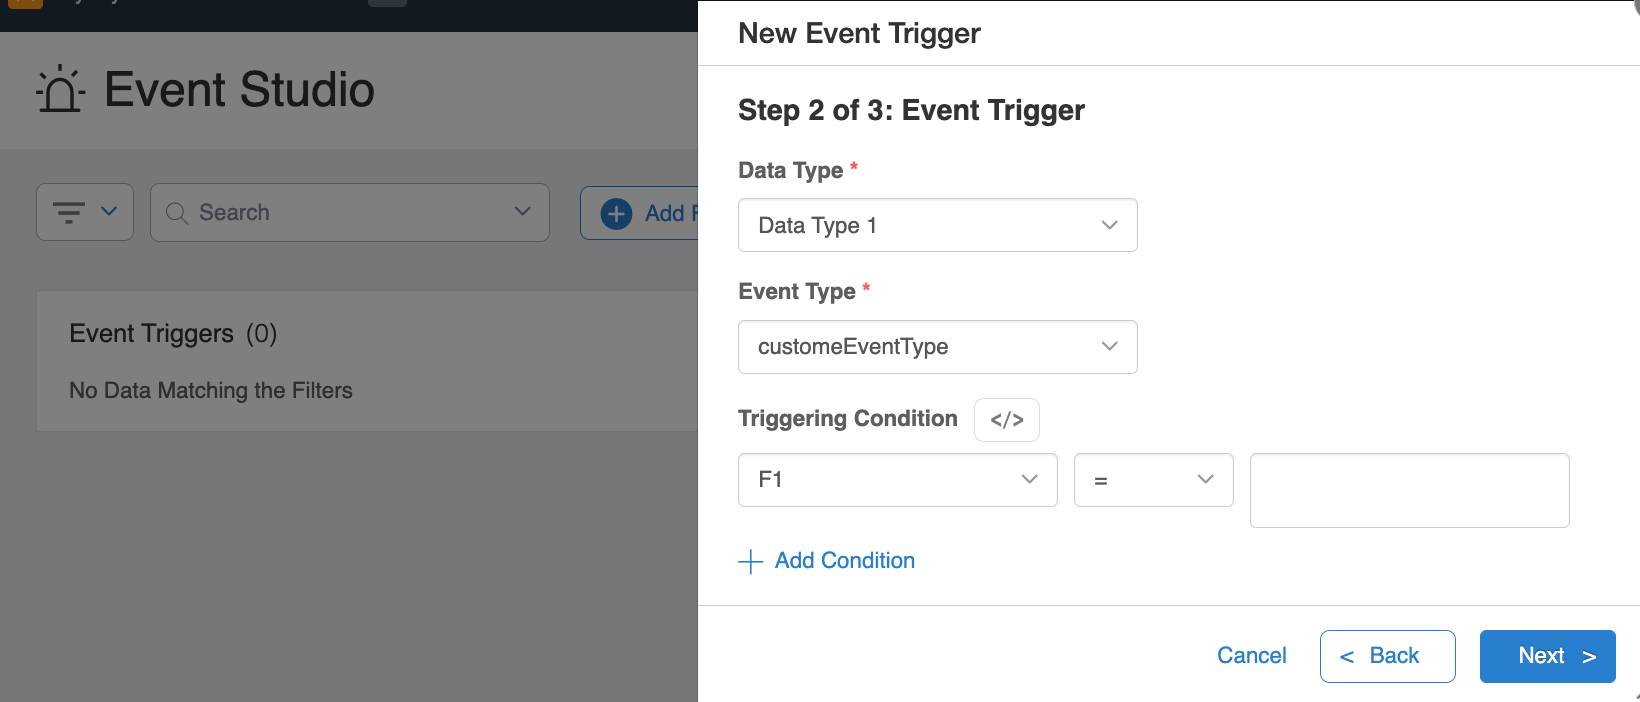Open the Data Type 1 dropdown
The height and width of the screenshot is (702, 1640).
tap(937, 225)
